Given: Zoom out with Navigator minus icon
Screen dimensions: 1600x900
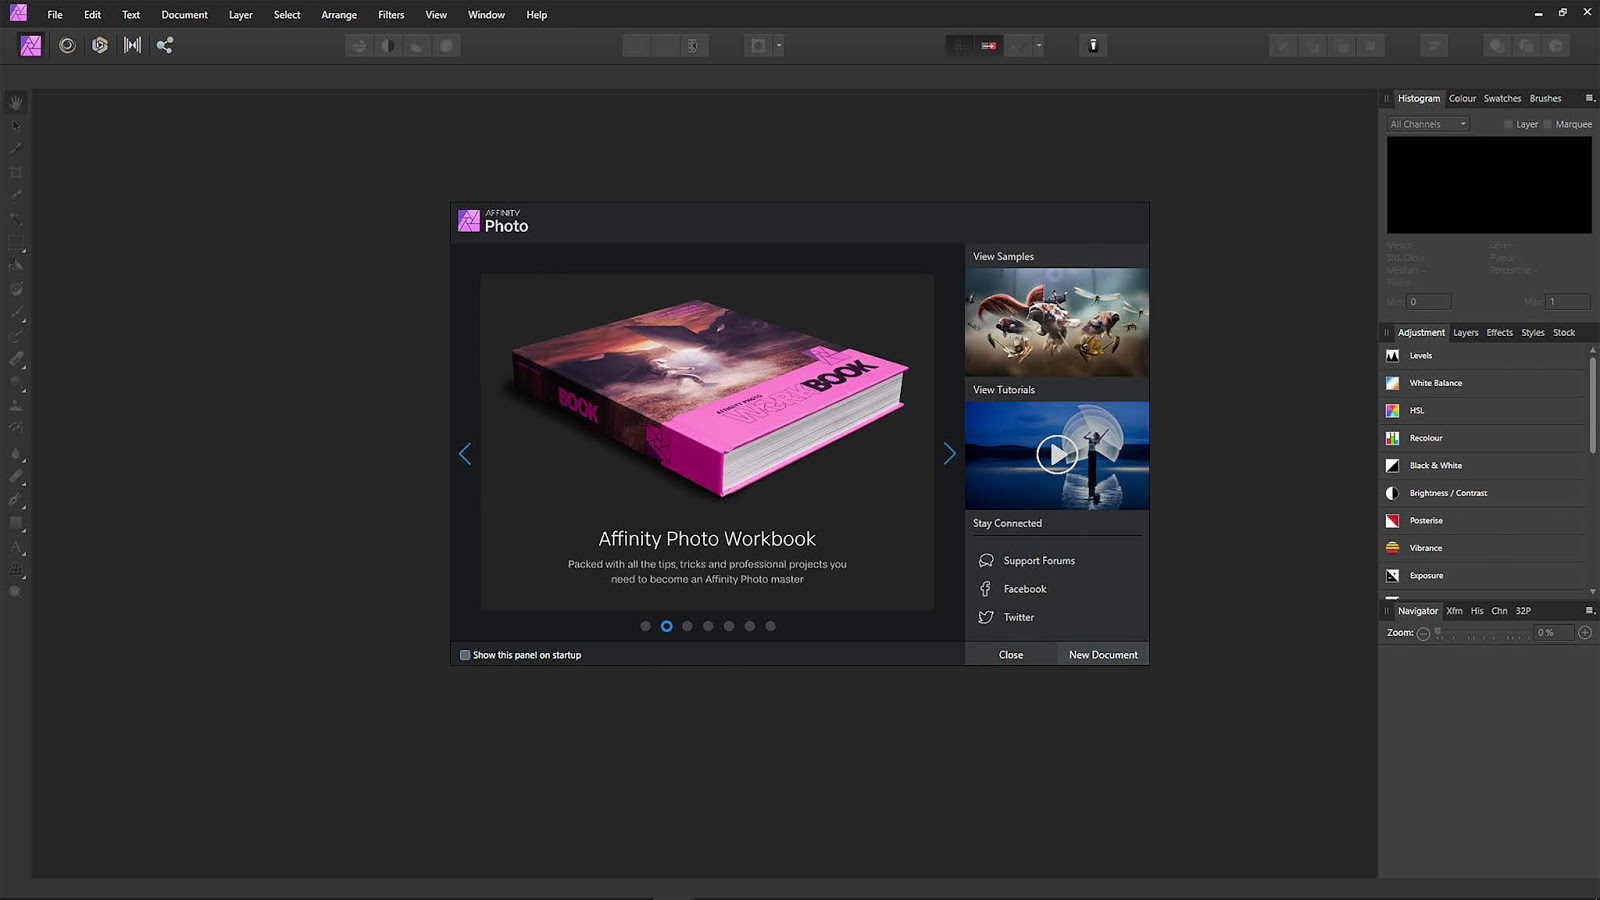Looking at the screenshot, I should tap(1423, 633).
